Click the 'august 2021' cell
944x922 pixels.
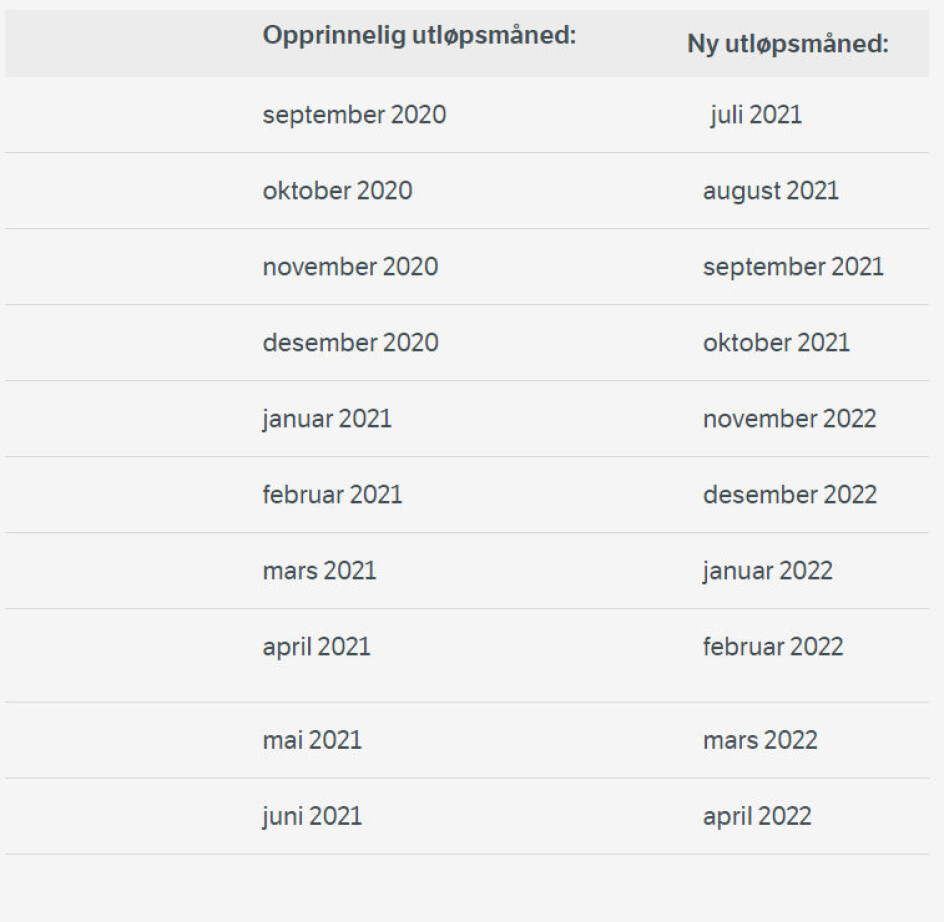[770, 191]
